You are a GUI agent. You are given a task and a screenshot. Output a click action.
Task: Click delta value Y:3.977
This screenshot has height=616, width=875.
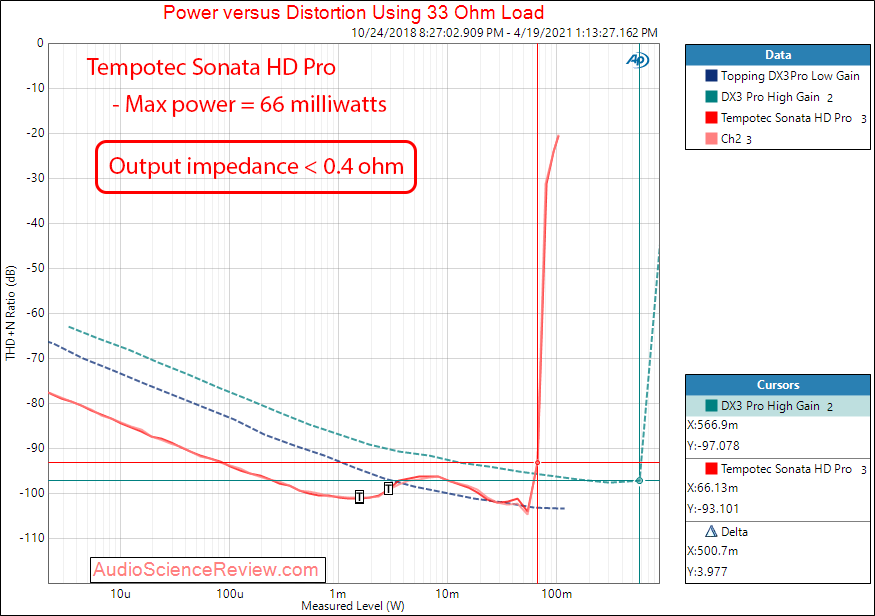point(707,572)
